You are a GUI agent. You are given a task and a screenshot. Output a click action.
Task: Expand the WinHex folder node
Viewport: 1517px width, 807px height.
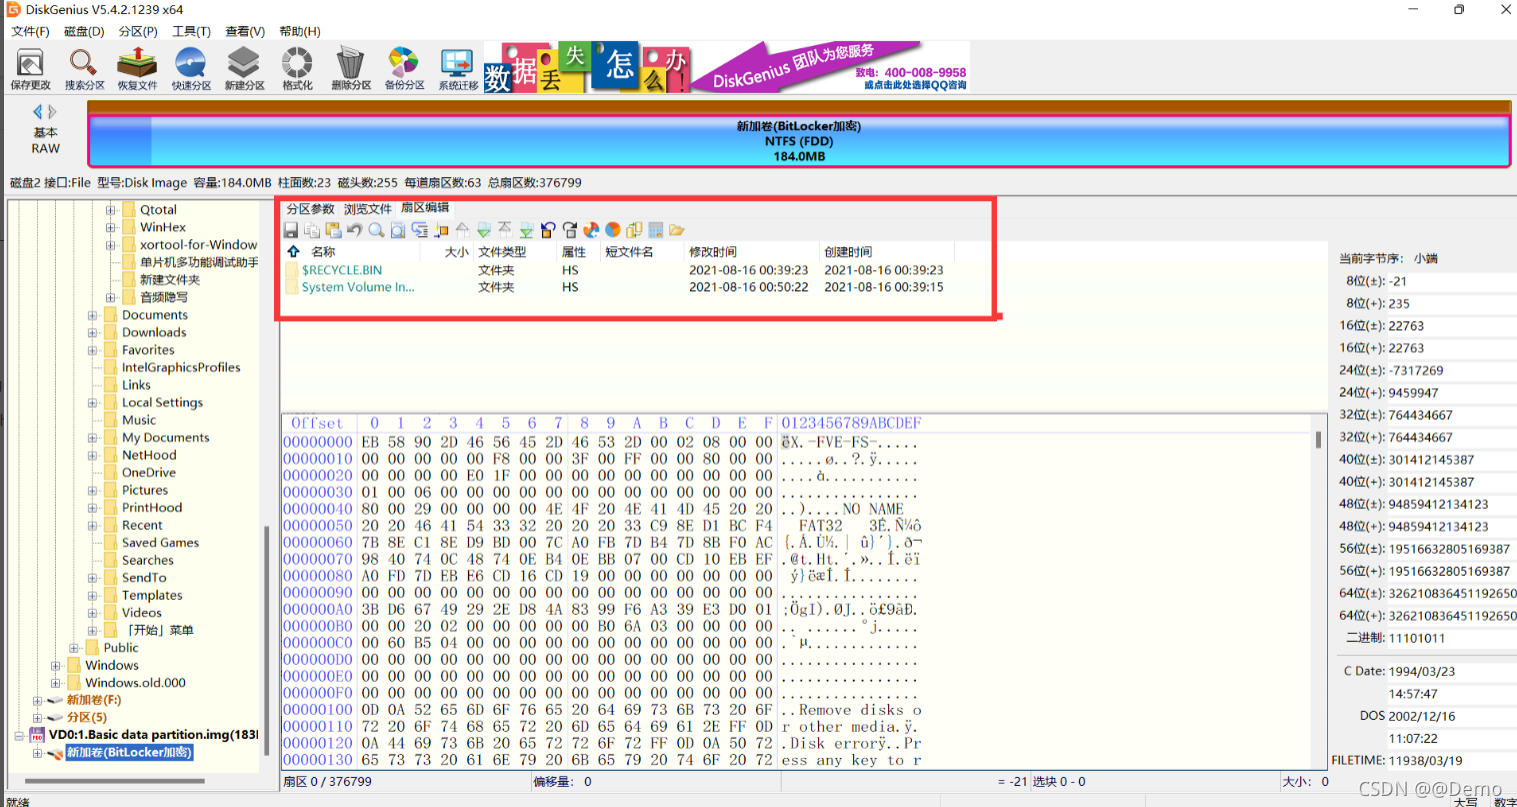(111, 227)
